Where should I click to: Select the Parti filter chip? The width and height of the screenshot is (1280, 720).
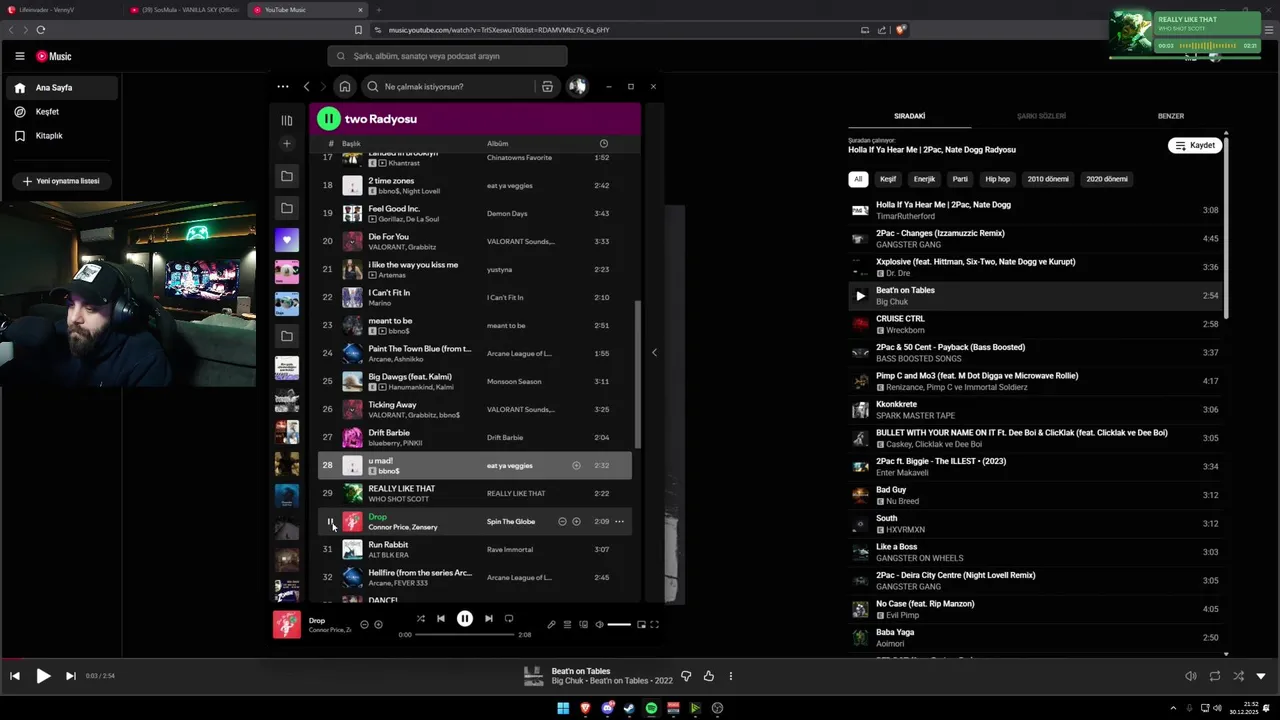tap(960, 179)
